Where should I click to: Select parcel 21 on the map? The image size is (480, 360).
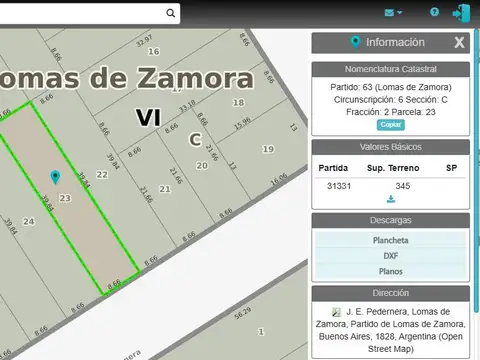(165, 189)
